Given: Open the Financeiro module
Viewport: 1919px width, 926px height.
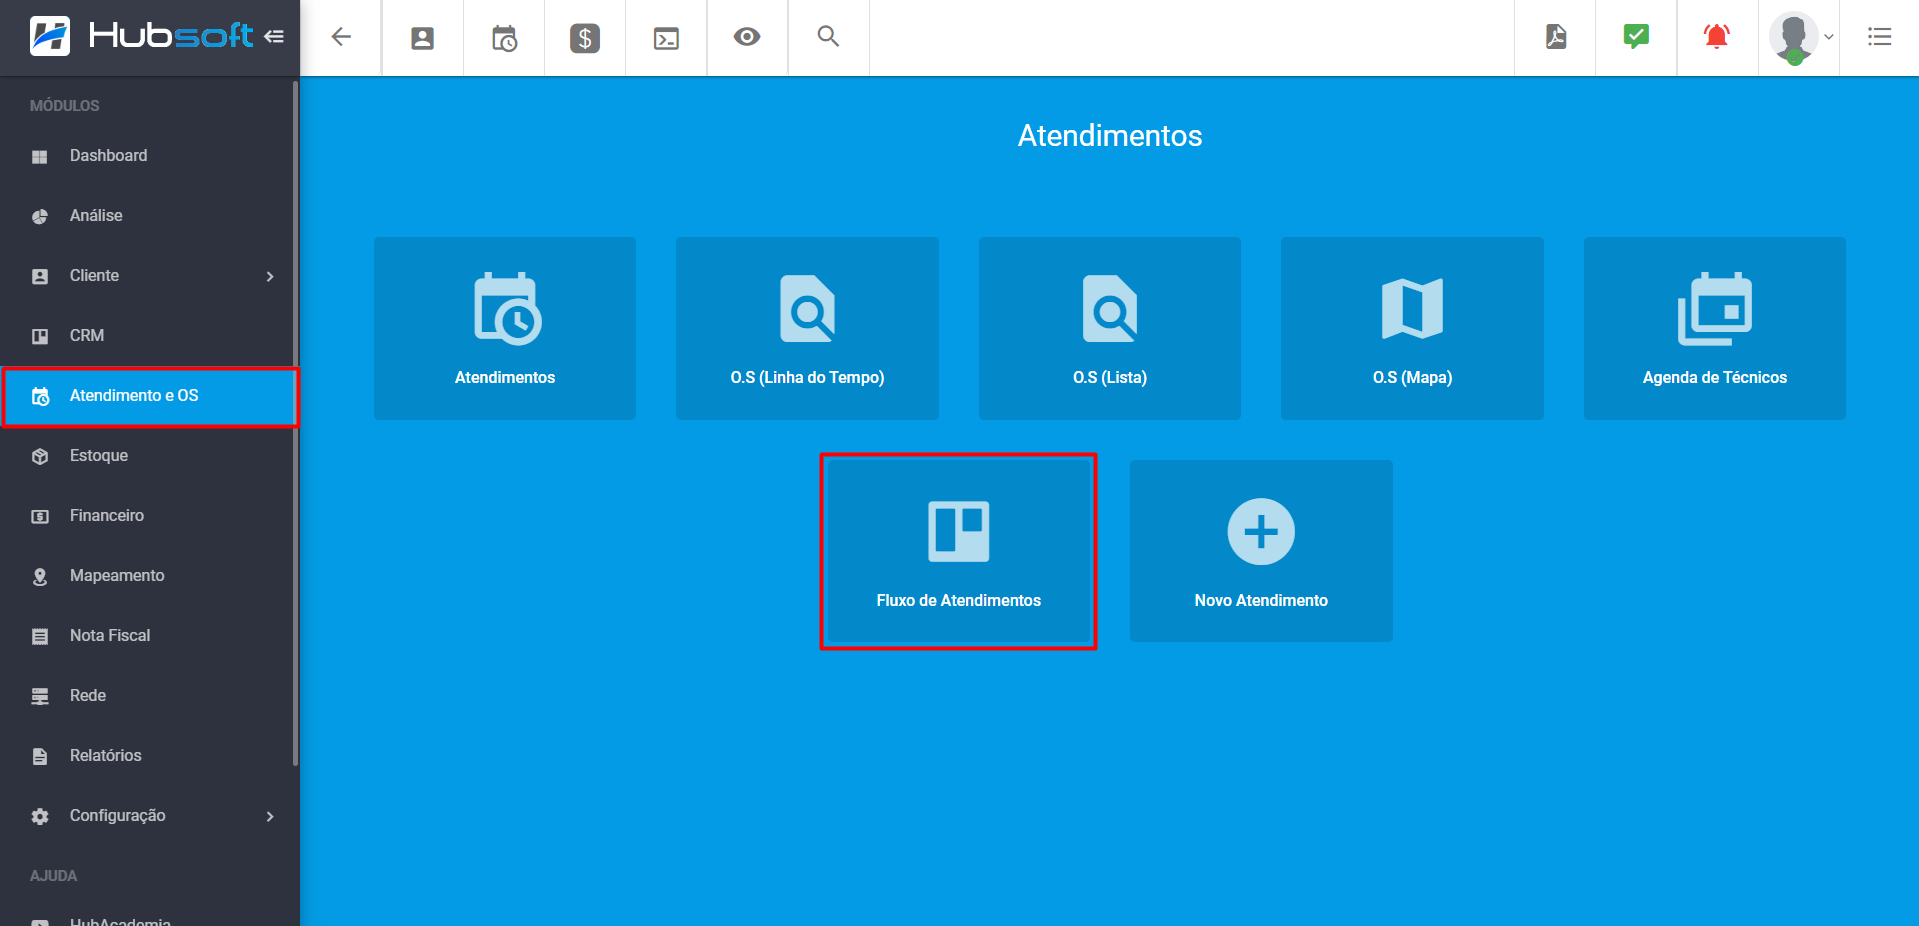Looking at the screenshot, I should [150, 516].
